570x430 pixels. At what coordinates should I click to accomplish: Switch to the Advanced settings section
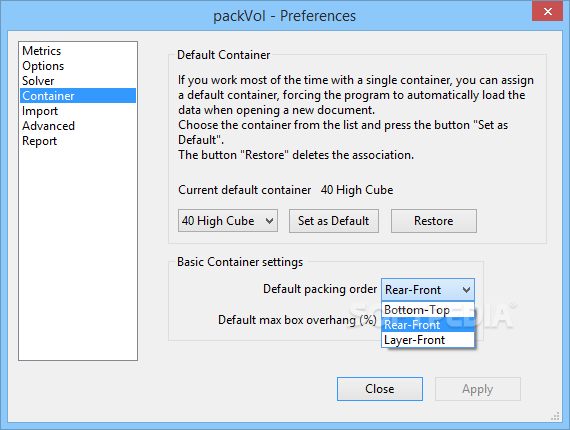[x=48, y=126]
